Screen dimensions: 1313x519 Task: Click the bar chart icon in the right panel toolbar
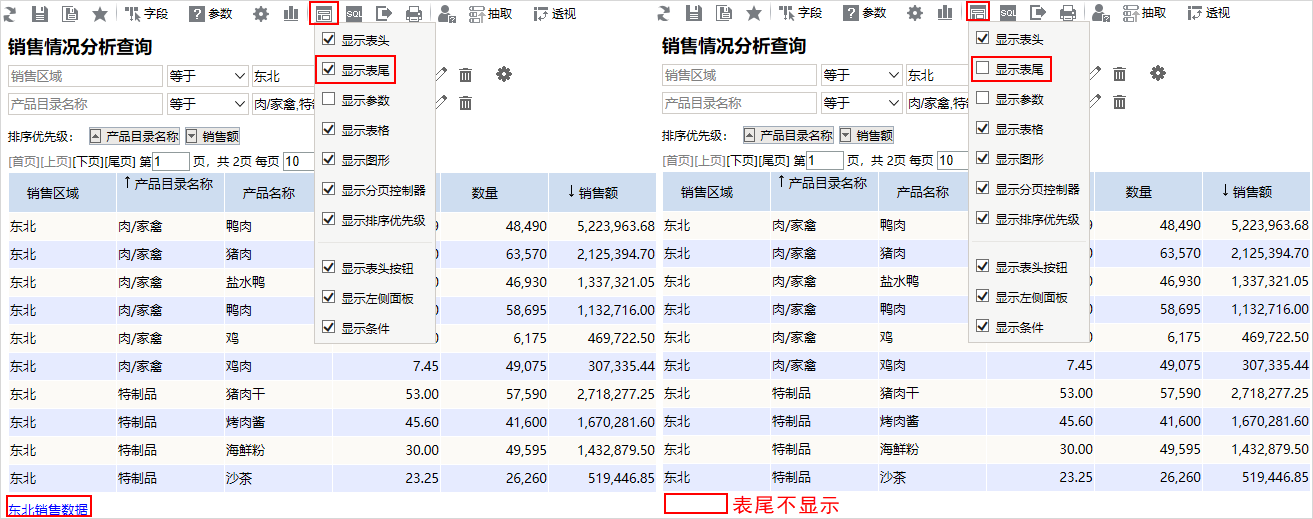coord(945,13)
